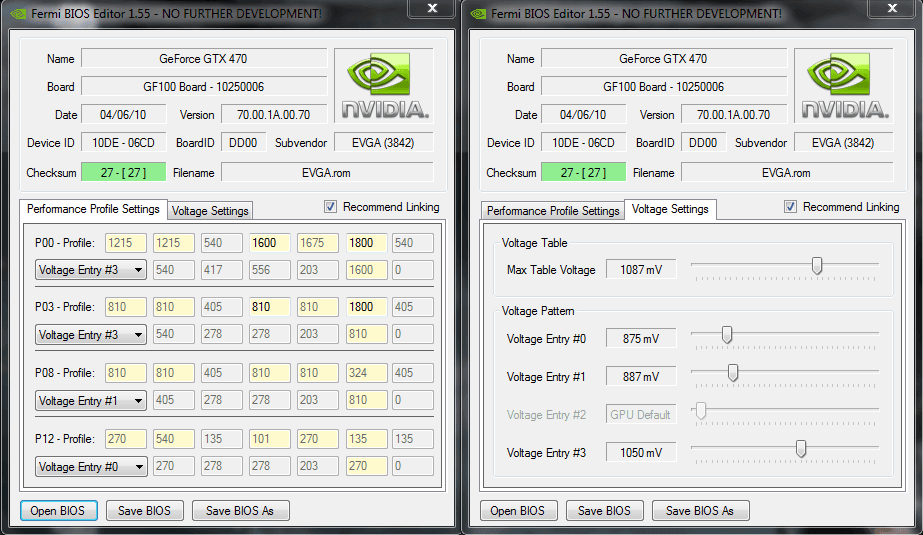The width and height of the screenshot is (923, 535).
Task: Click the P08 - Profile label
Action: pos(65,373)
